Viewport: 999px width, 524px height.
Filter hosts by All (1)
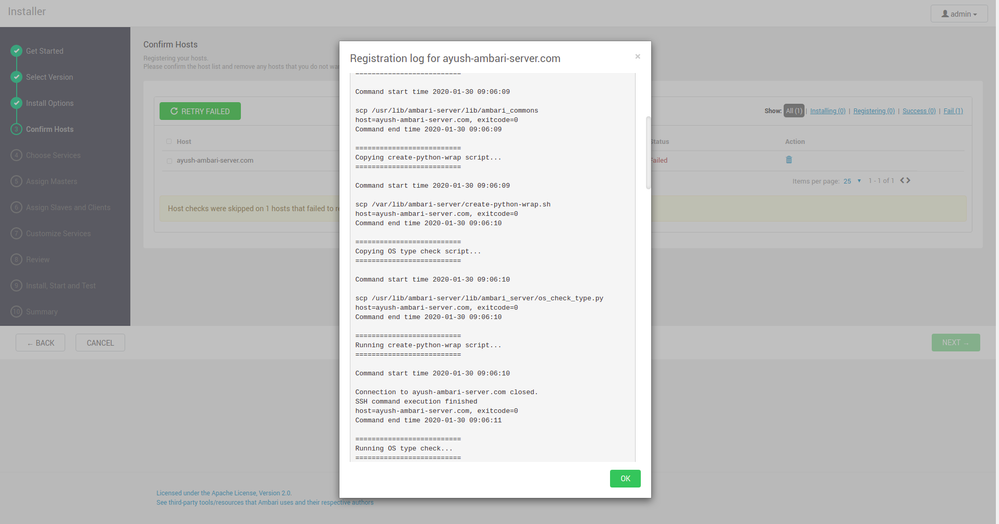794,111
